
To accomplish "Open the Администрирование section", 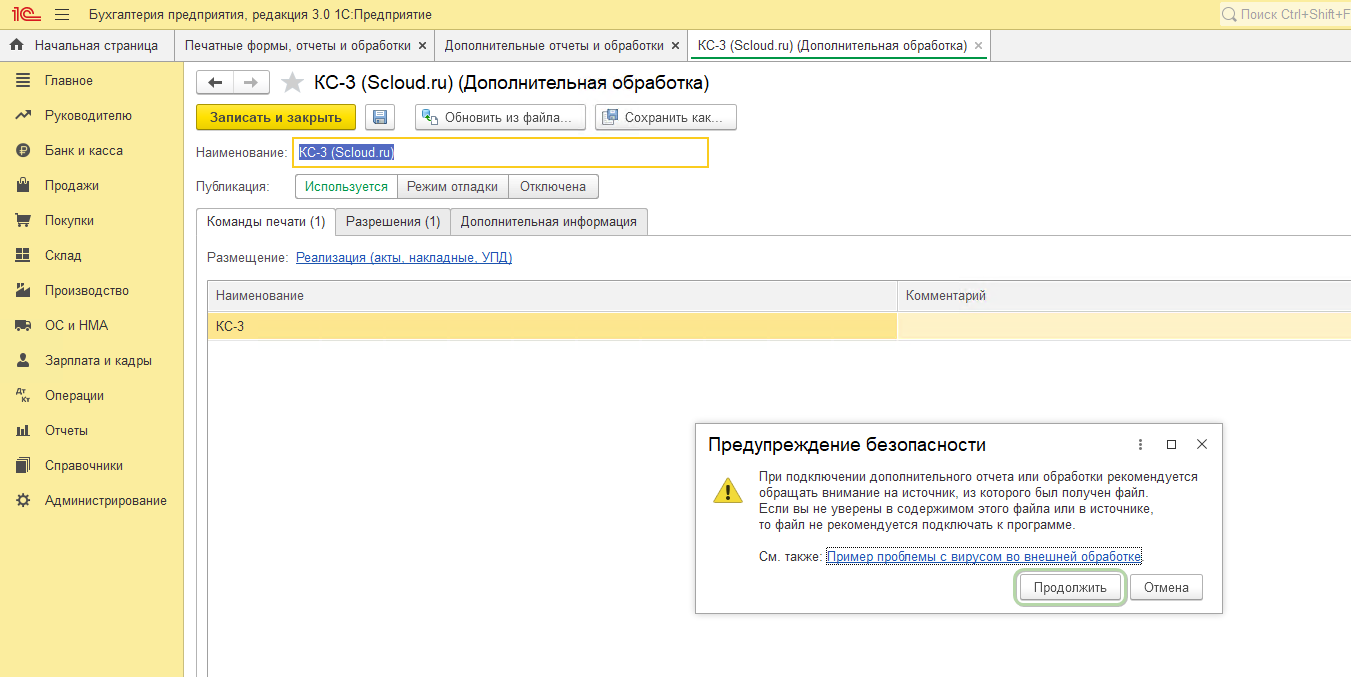I will (x=106, y=500).
